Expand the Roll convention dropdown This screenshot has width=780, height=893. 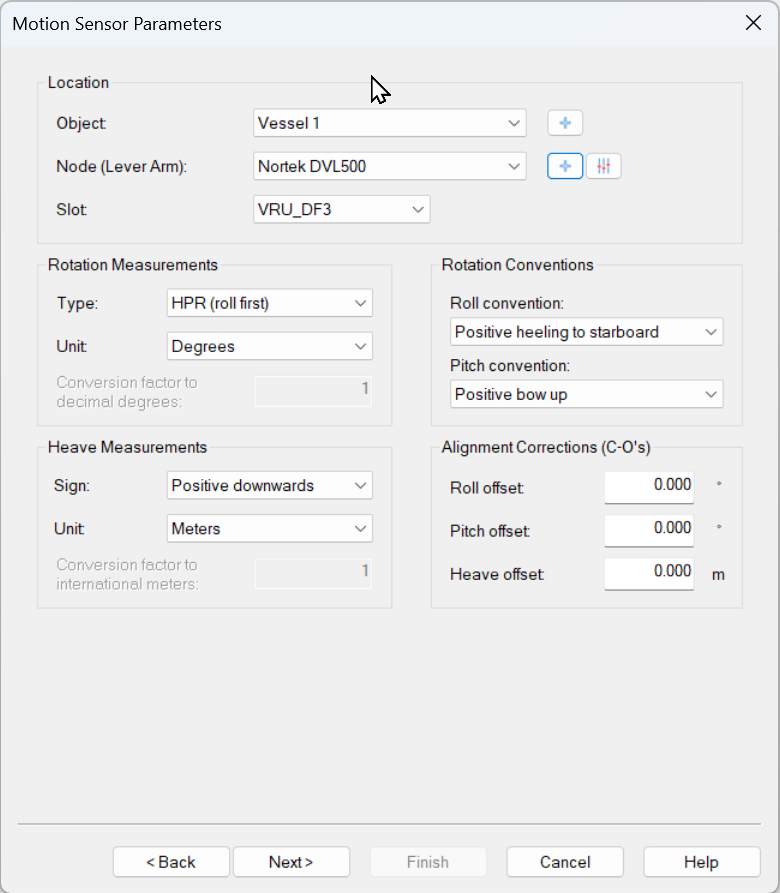tap(586, 332)
